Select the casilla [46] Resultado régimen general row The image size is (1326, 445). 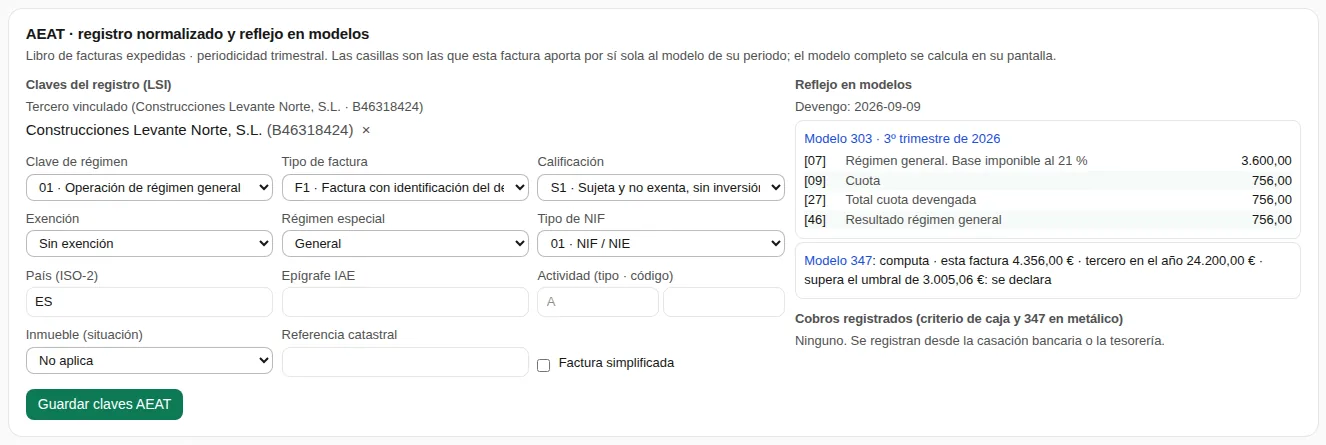point(1047,220)
